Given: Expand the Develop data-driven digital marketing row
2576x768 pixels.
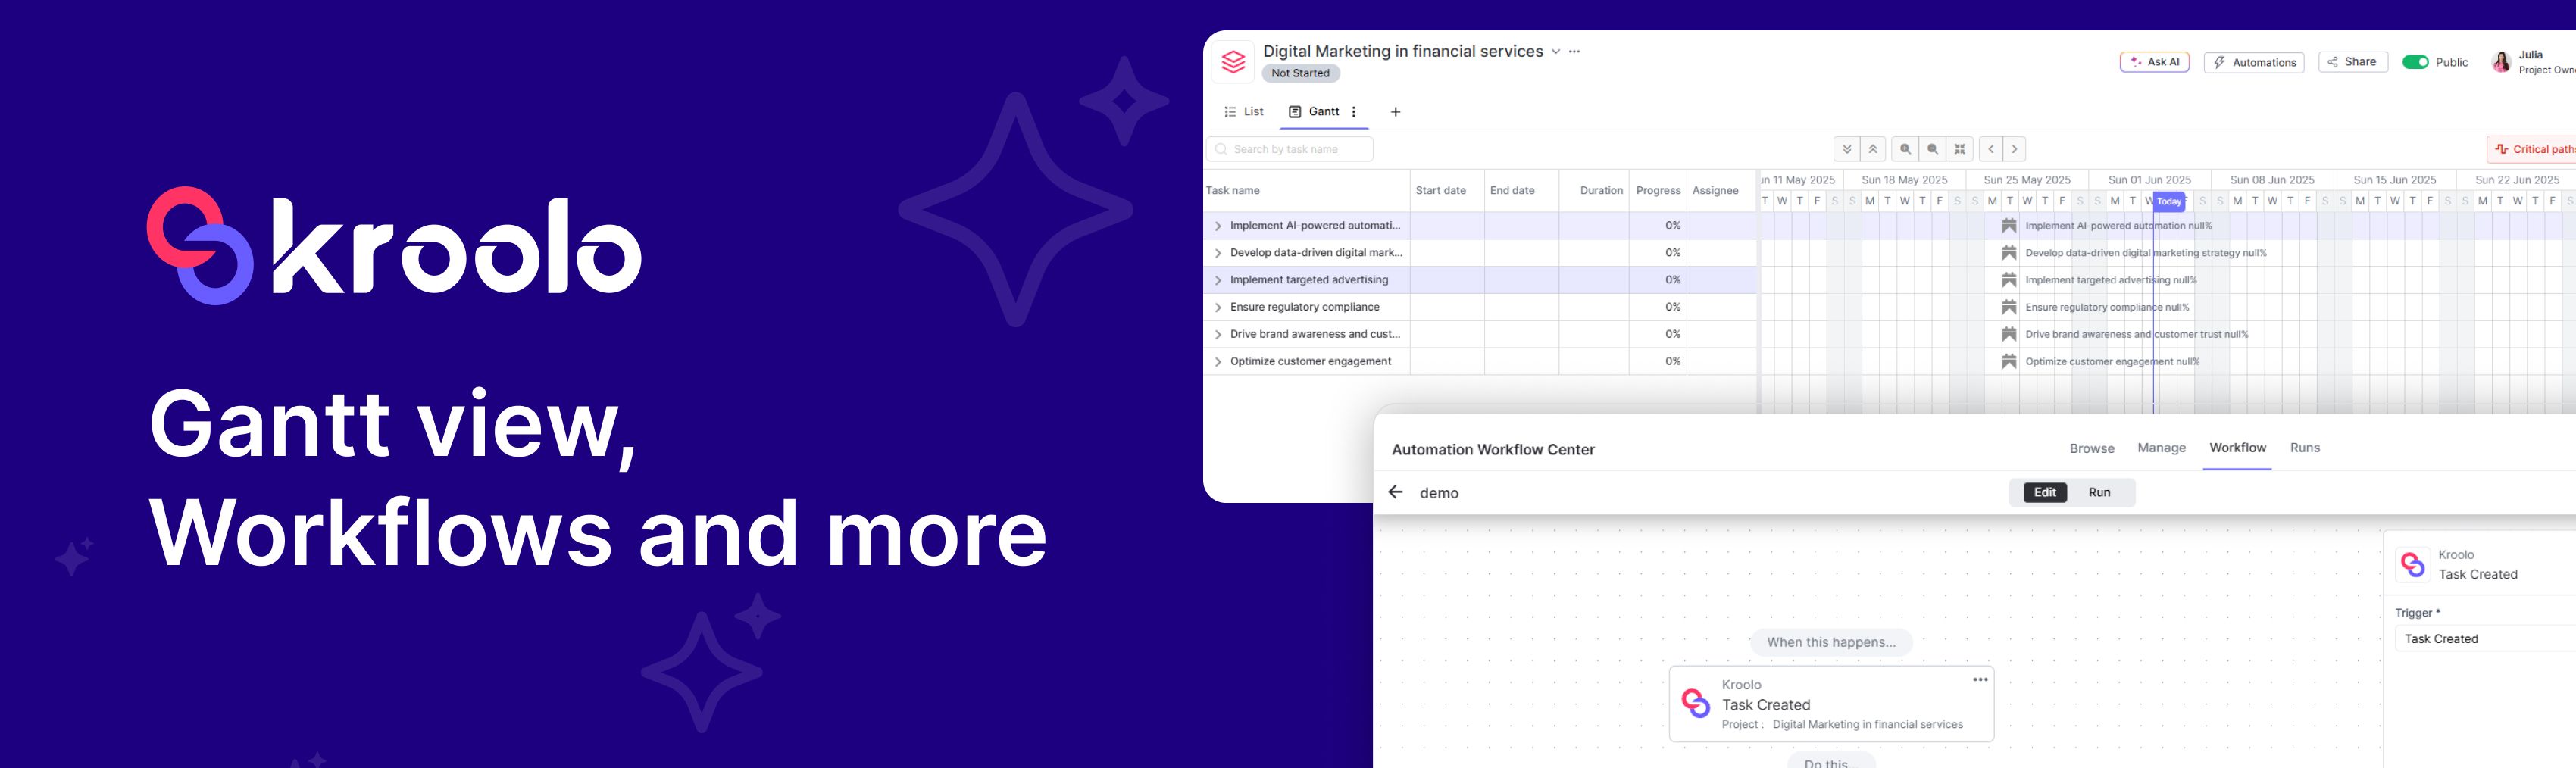Looking at the screenshot, I should click(1217, 253).
